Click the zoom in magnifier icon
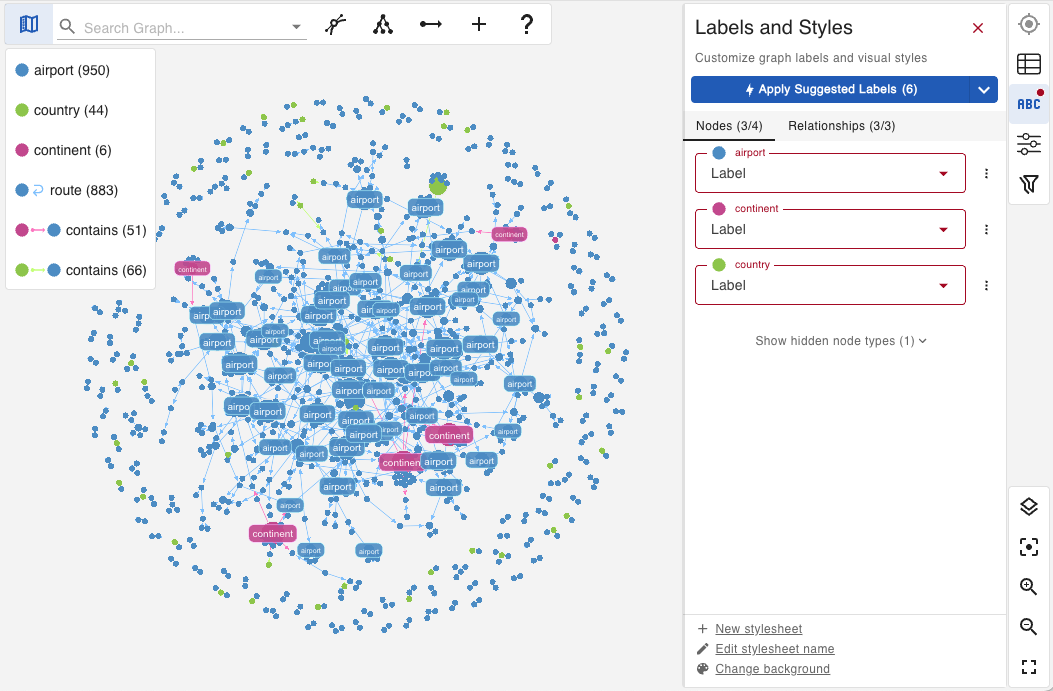This screenshot has width=1053, height=691. pos(1029,587)
